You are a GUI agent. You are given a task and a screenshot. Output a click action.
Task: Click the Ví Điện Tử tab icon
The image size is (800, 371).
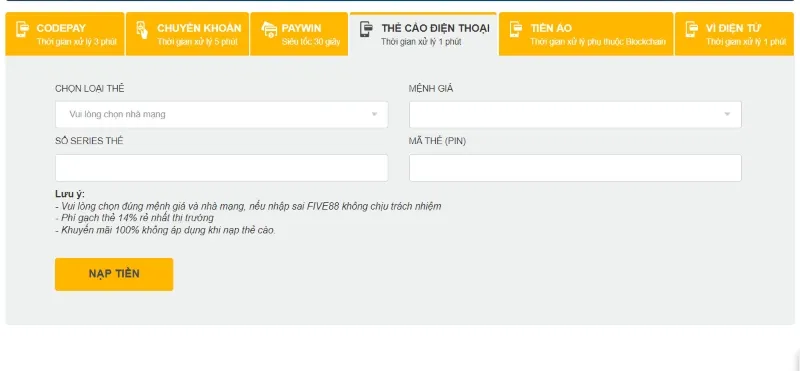[x=691, y=29]
